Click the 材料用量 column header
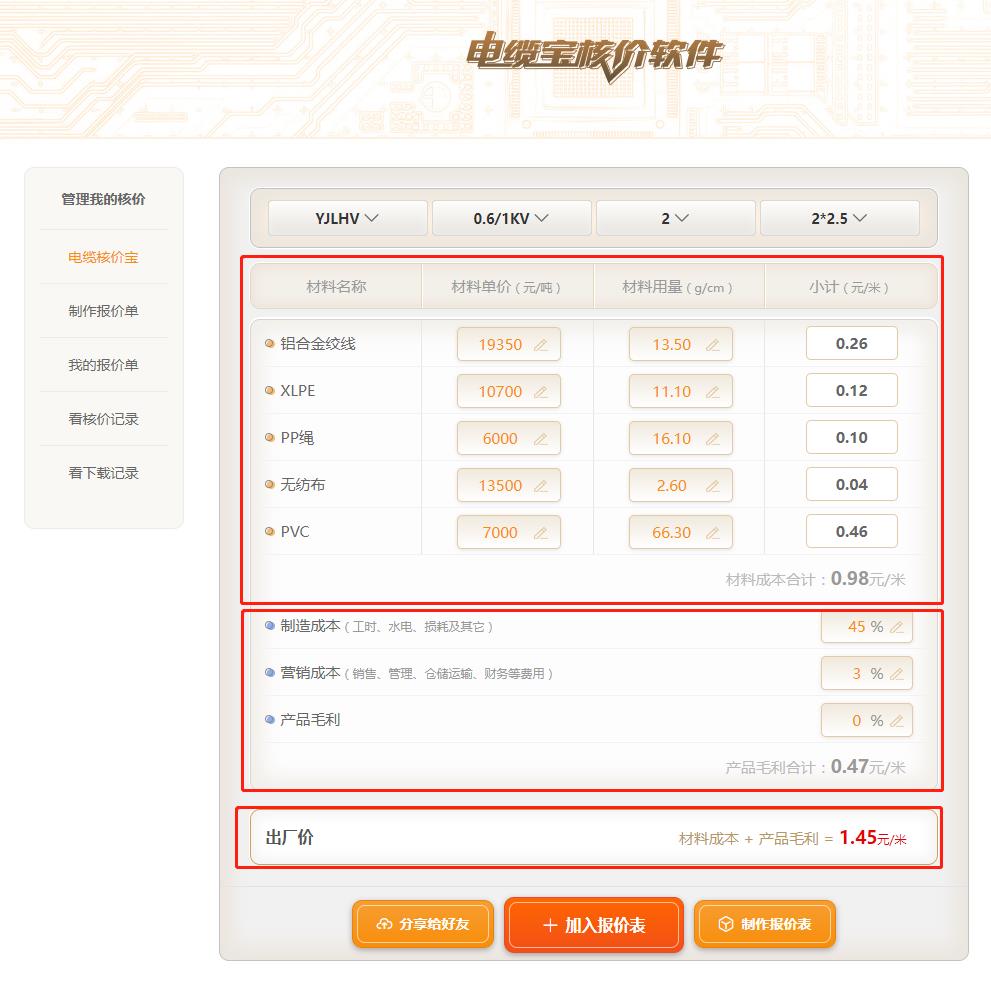This screenshot has width=991, height=989. [x=678, y=288]
